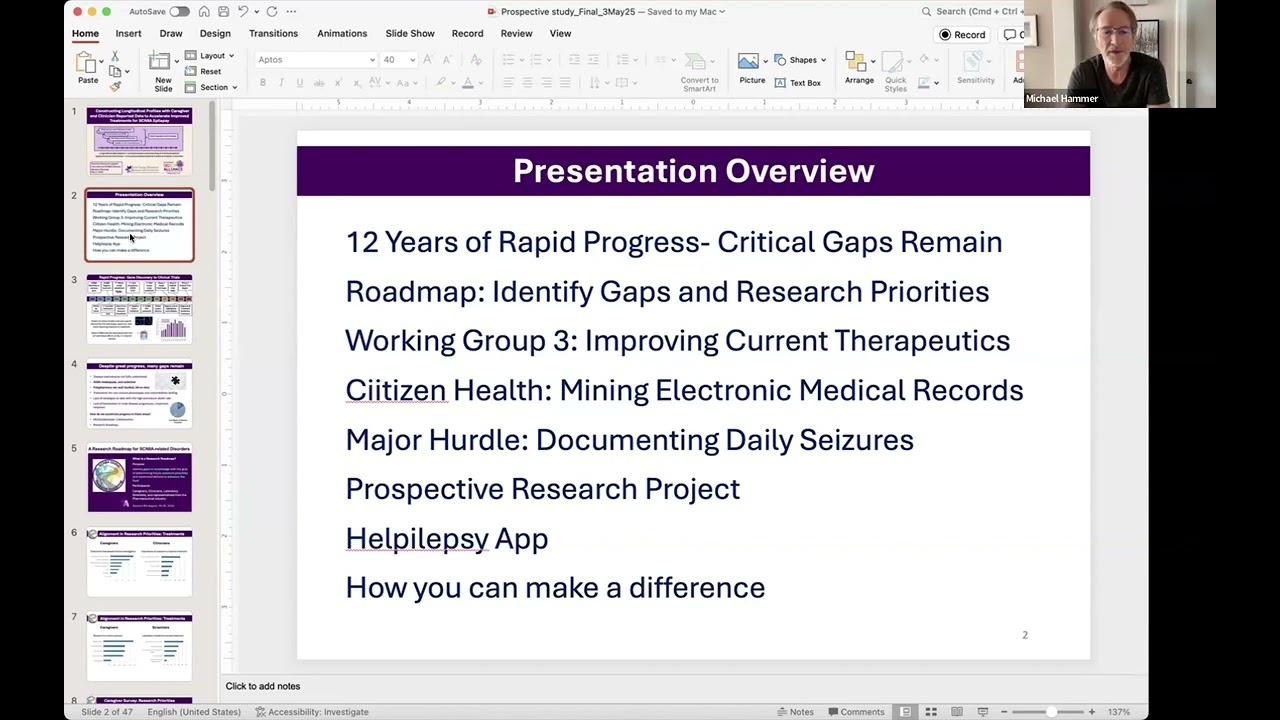The height and width of the screenshot is (720, 1280).
Task: Click the Paste button
Action: point(87,68)
